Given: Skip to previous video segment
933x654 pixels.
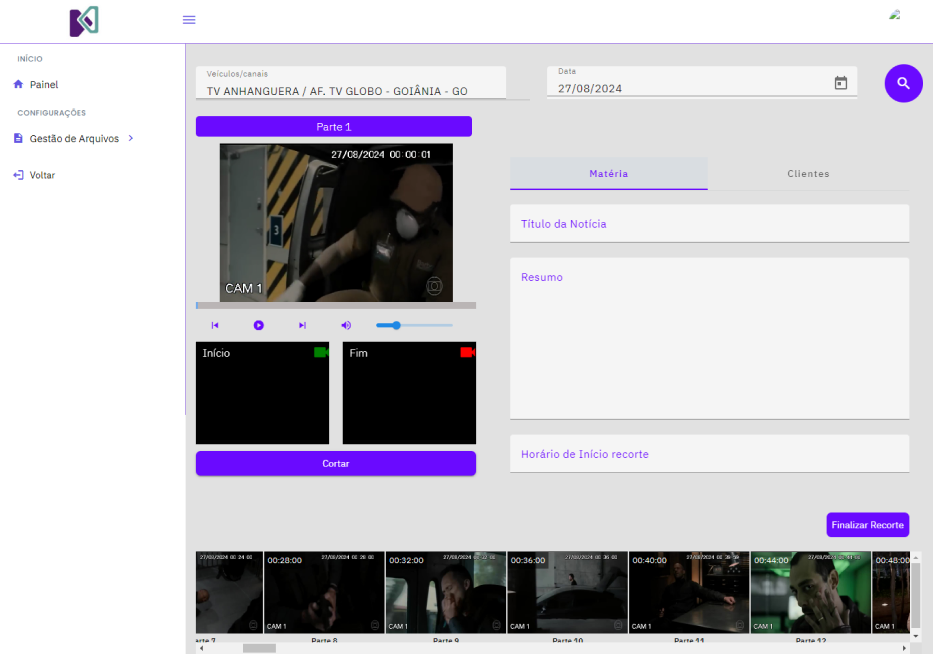Looking at the screenshot, I should pyautogui.click(x=215, y=325).
